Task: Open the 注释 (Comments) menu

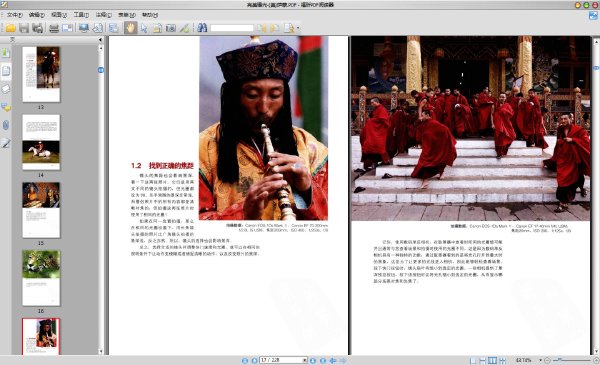Action: click(x=103, y=15)
